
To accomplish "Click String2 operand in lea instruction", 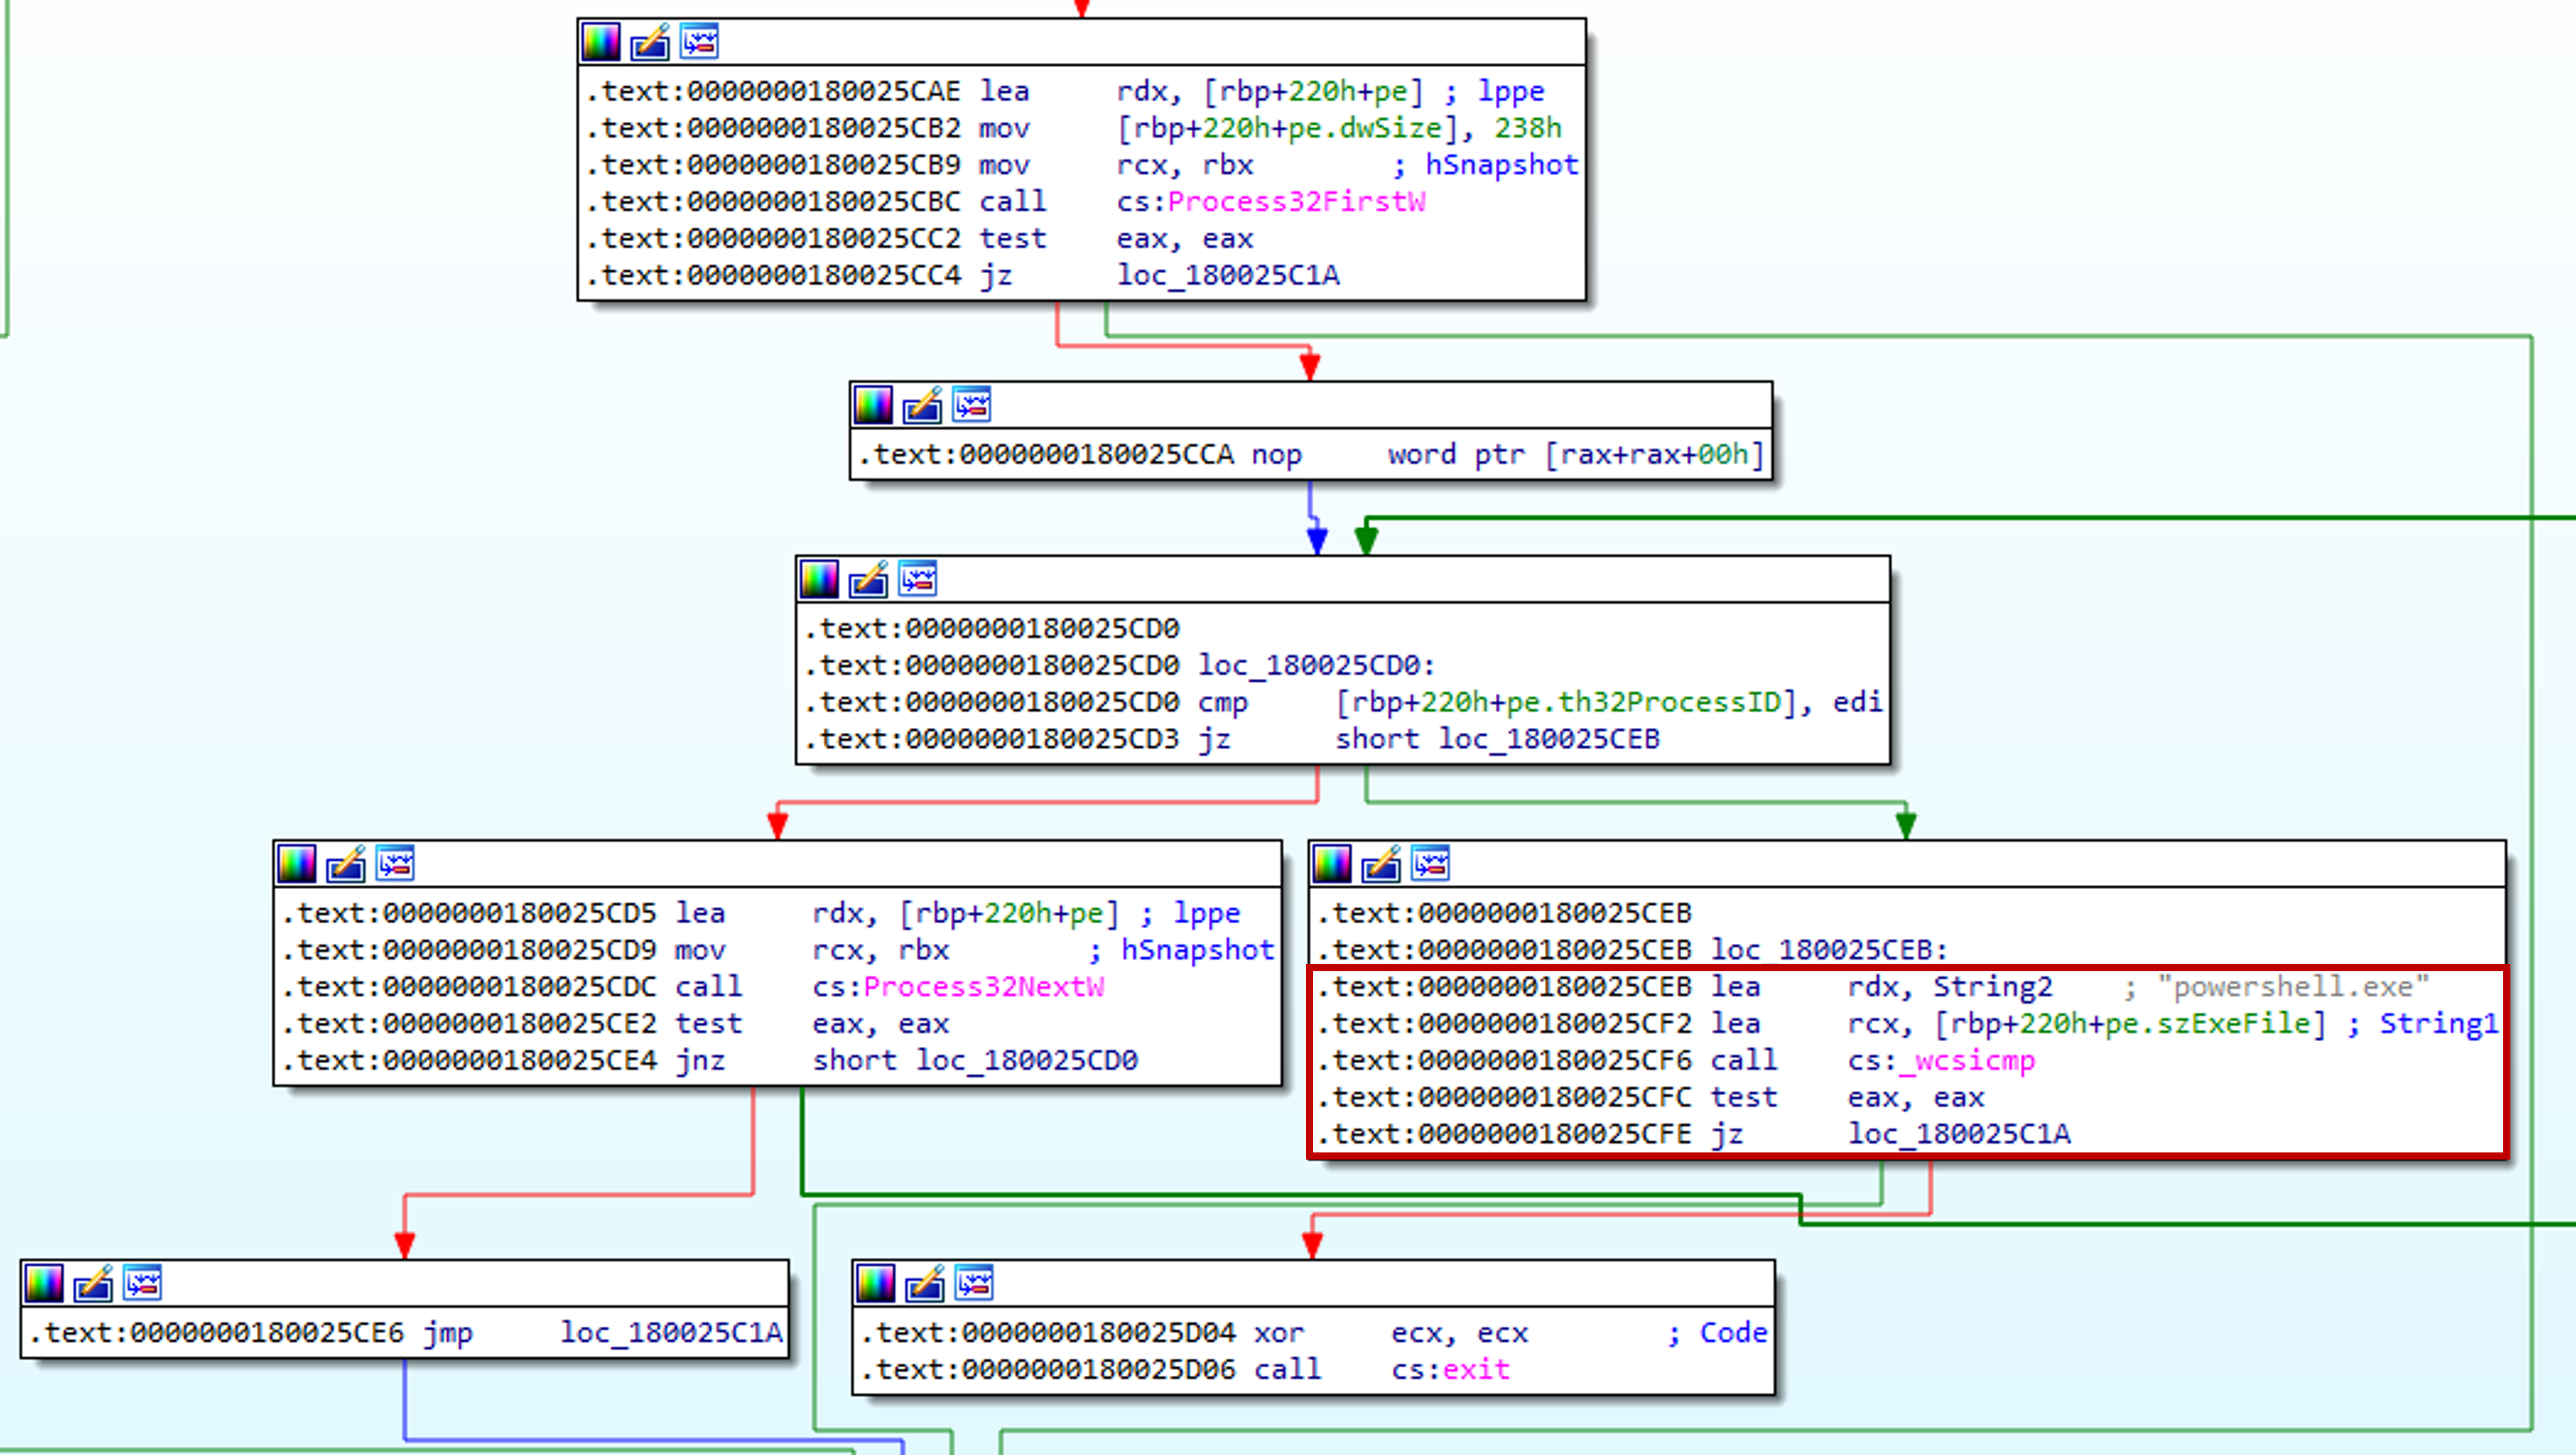I will coord(1992,987).
